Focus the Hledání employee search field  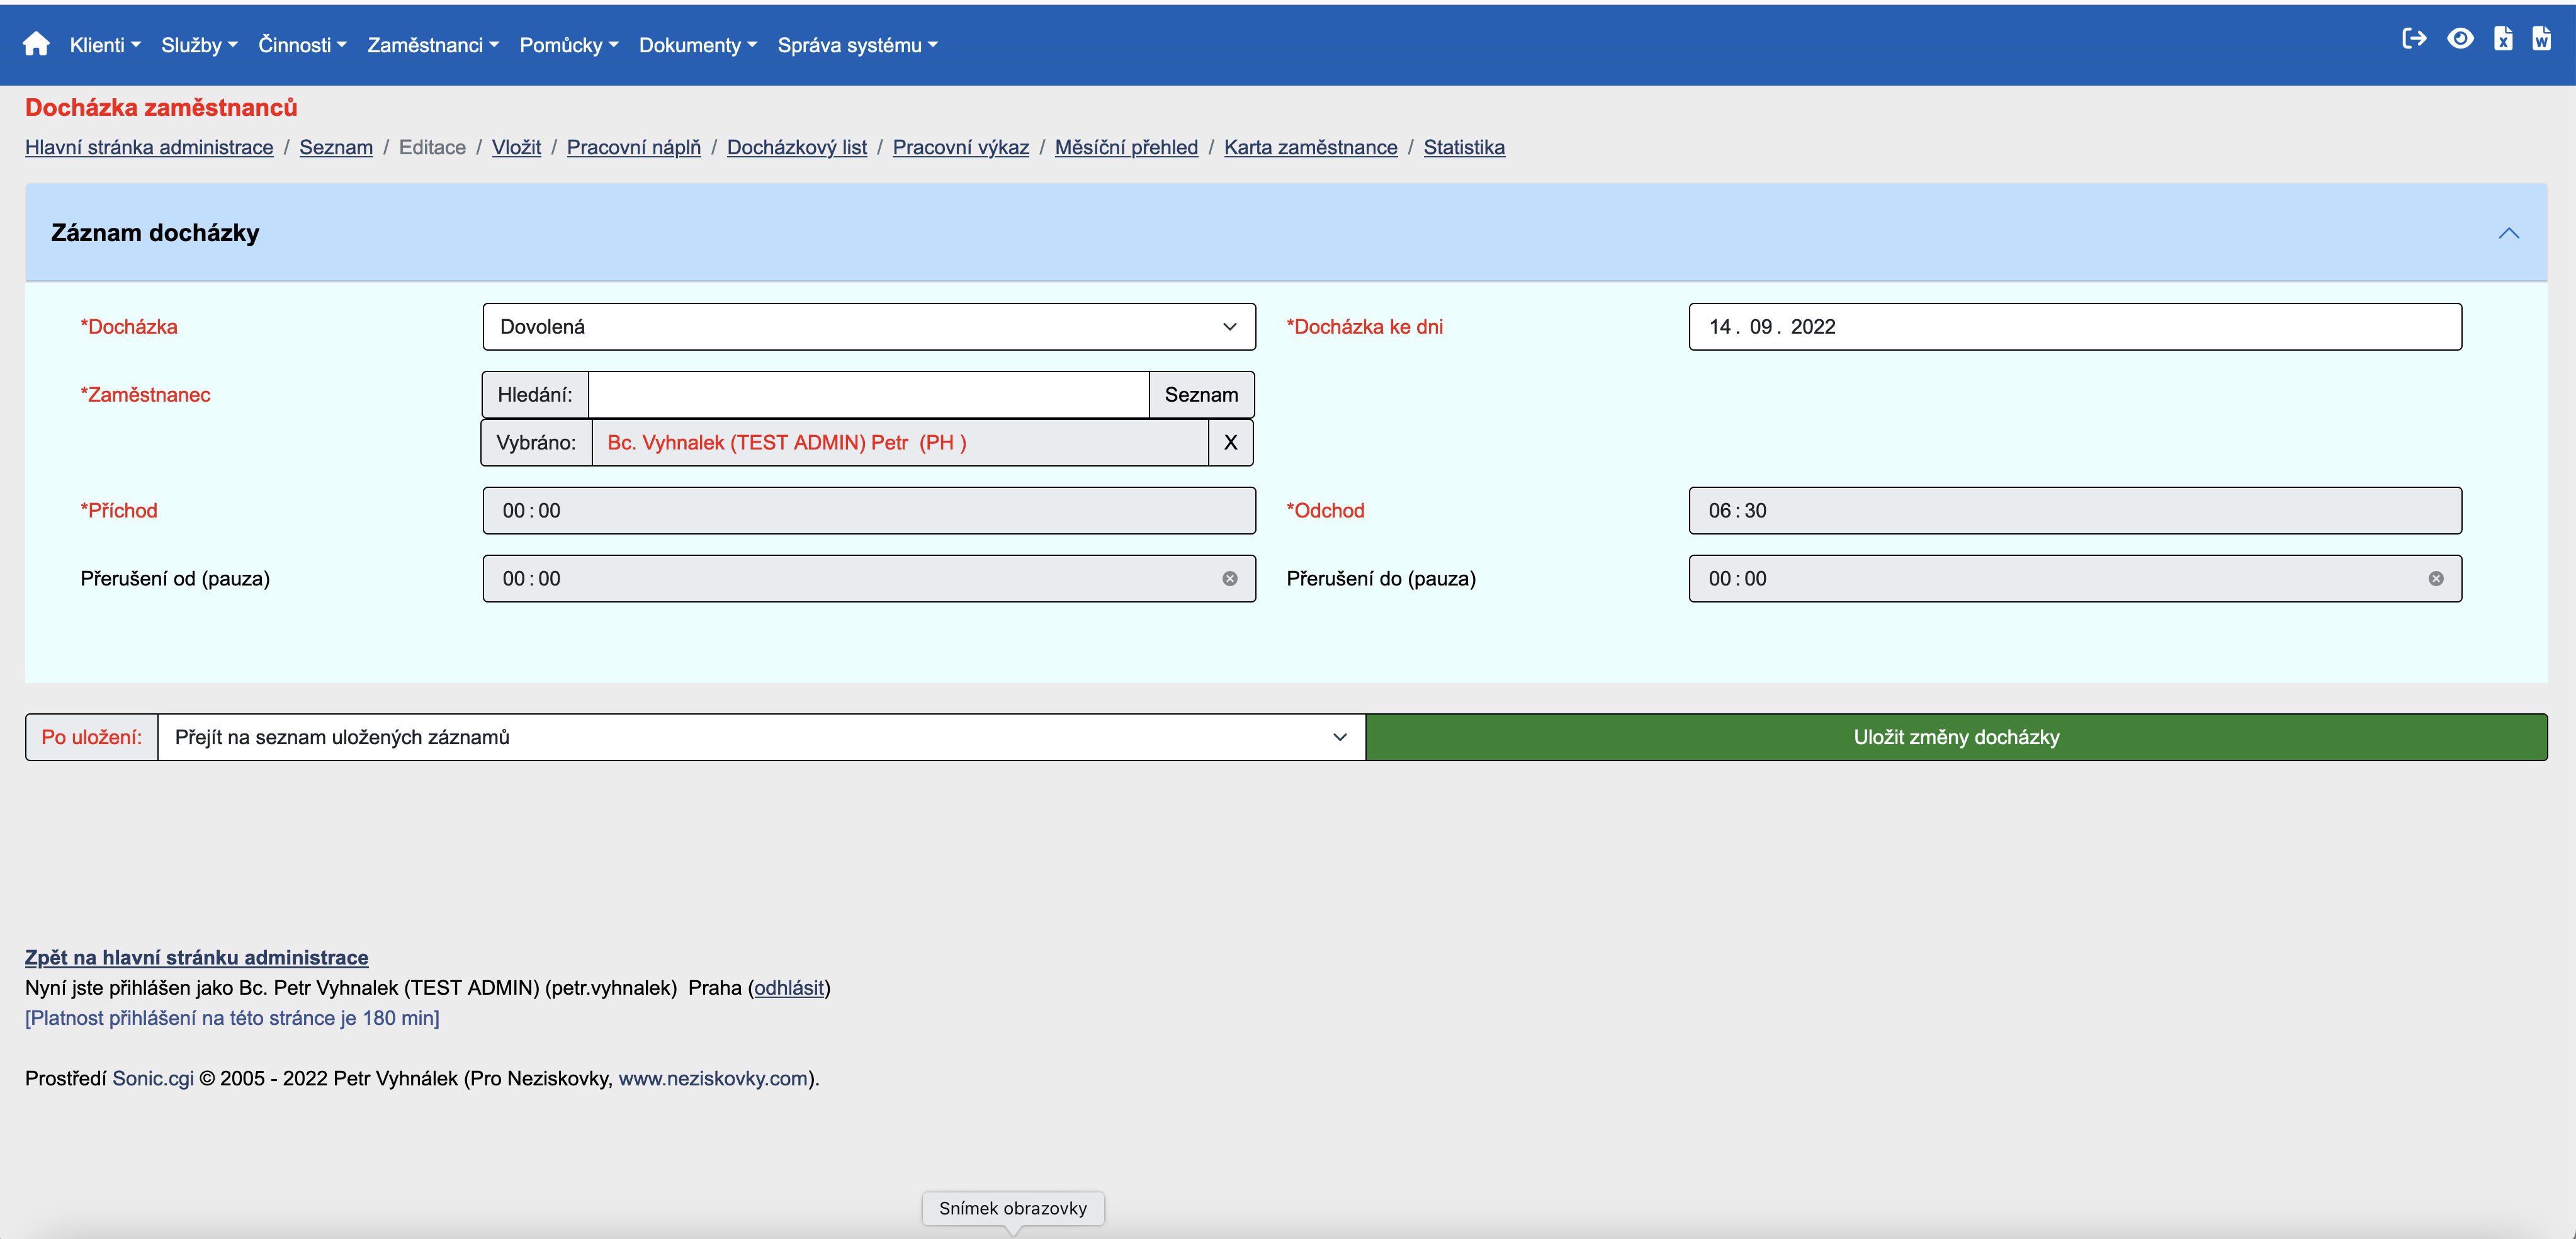[867, 395]
